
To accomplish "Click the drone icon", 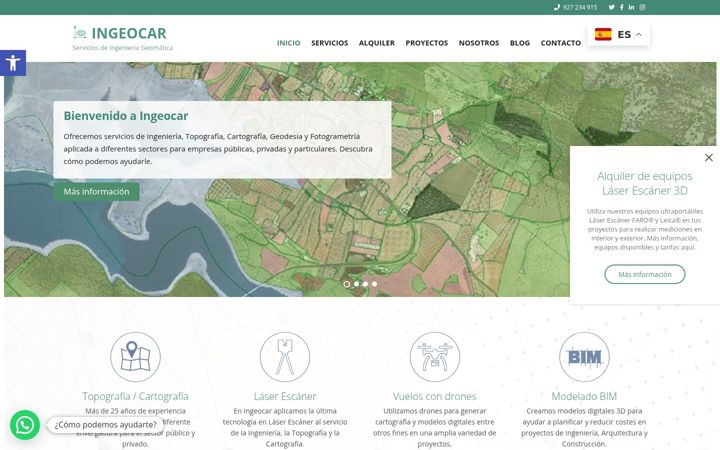I will coord(434,357).
